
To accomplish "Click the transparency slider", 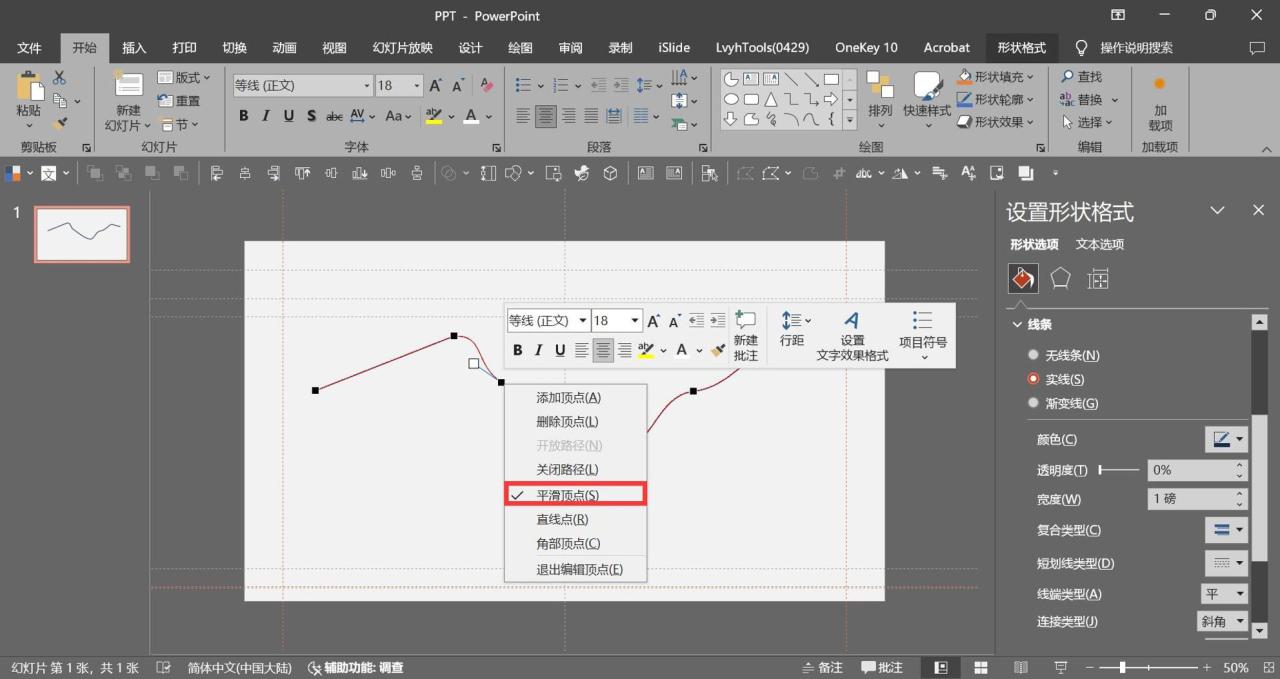I will [x=1118, y=469].
